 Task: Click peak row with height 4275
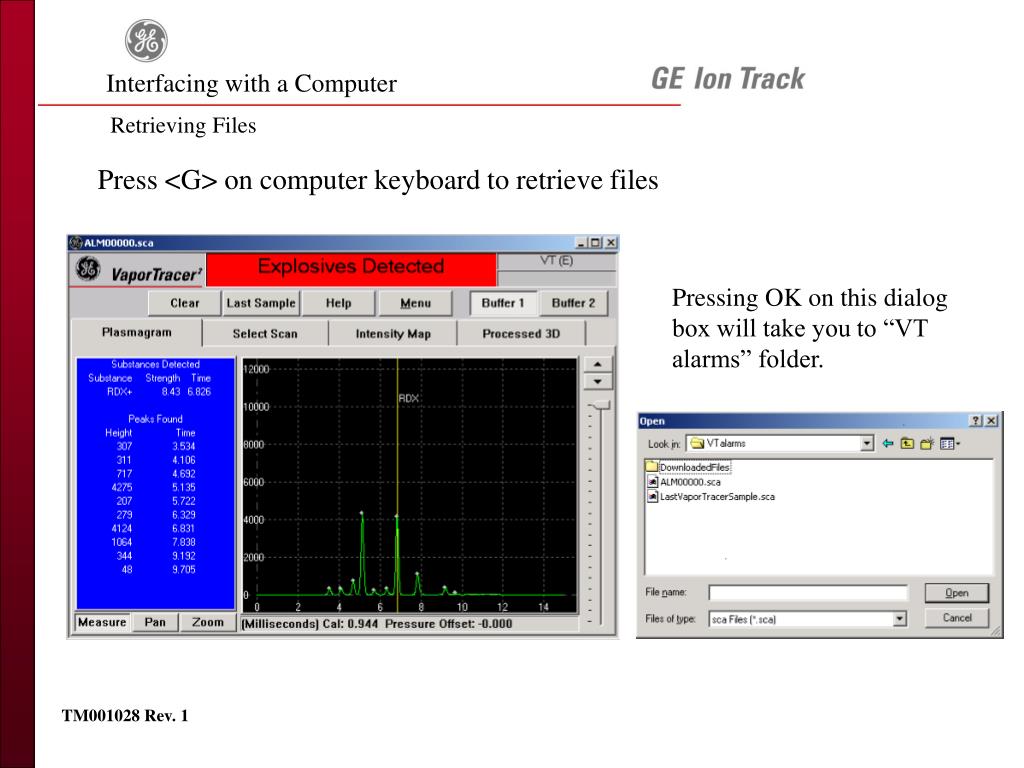pyautogui.click(x=154, y=487)
